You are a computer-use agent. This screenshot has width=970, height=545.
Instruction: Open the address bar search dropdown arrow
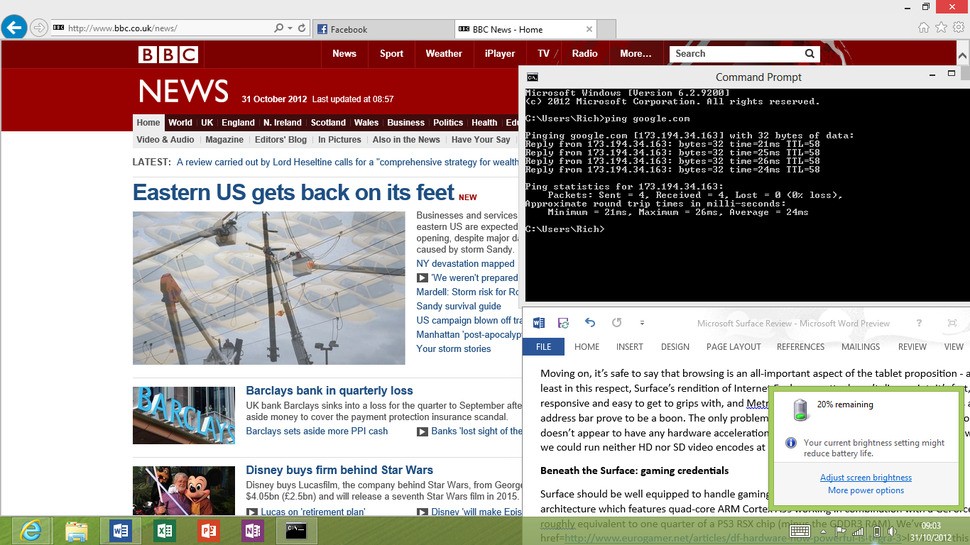pyautogui.click(x=290, y=28)
